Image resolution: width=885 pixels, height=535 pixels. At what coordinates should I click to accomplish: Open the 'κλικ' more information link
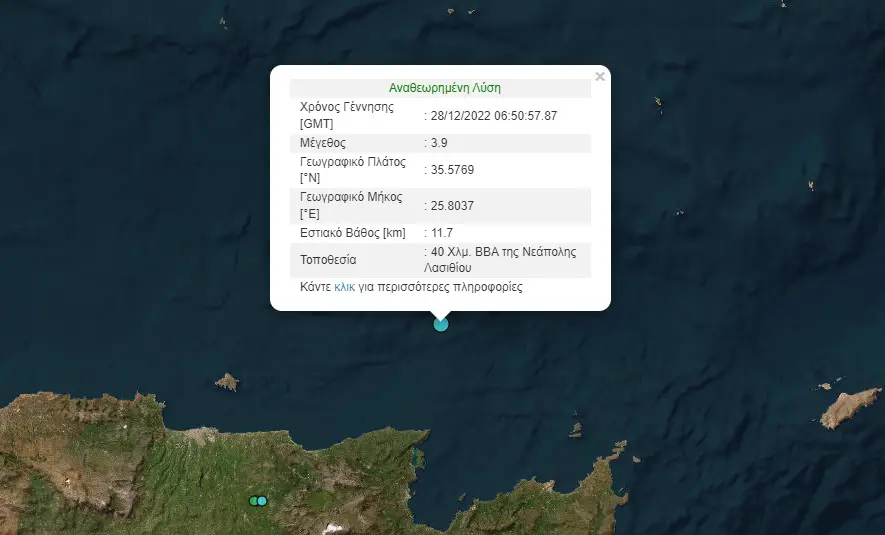click(344, 287)
